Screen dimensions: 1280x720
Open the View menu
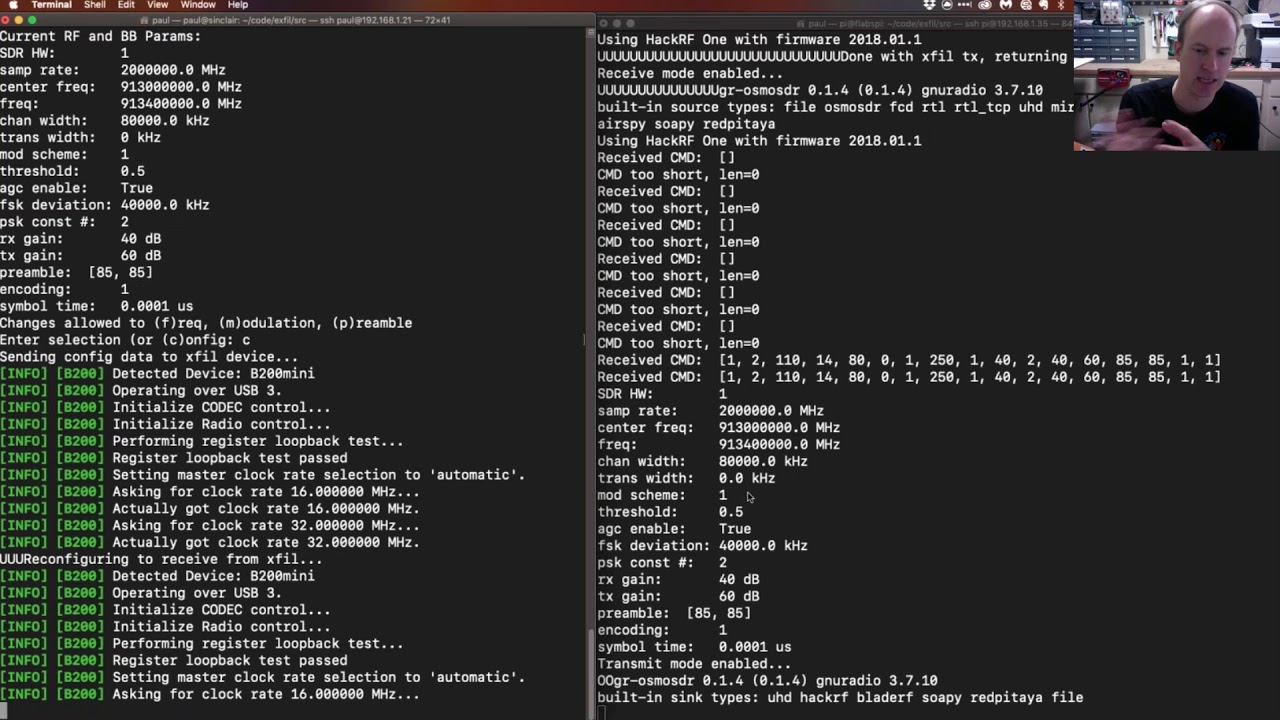tap(157, 4)
